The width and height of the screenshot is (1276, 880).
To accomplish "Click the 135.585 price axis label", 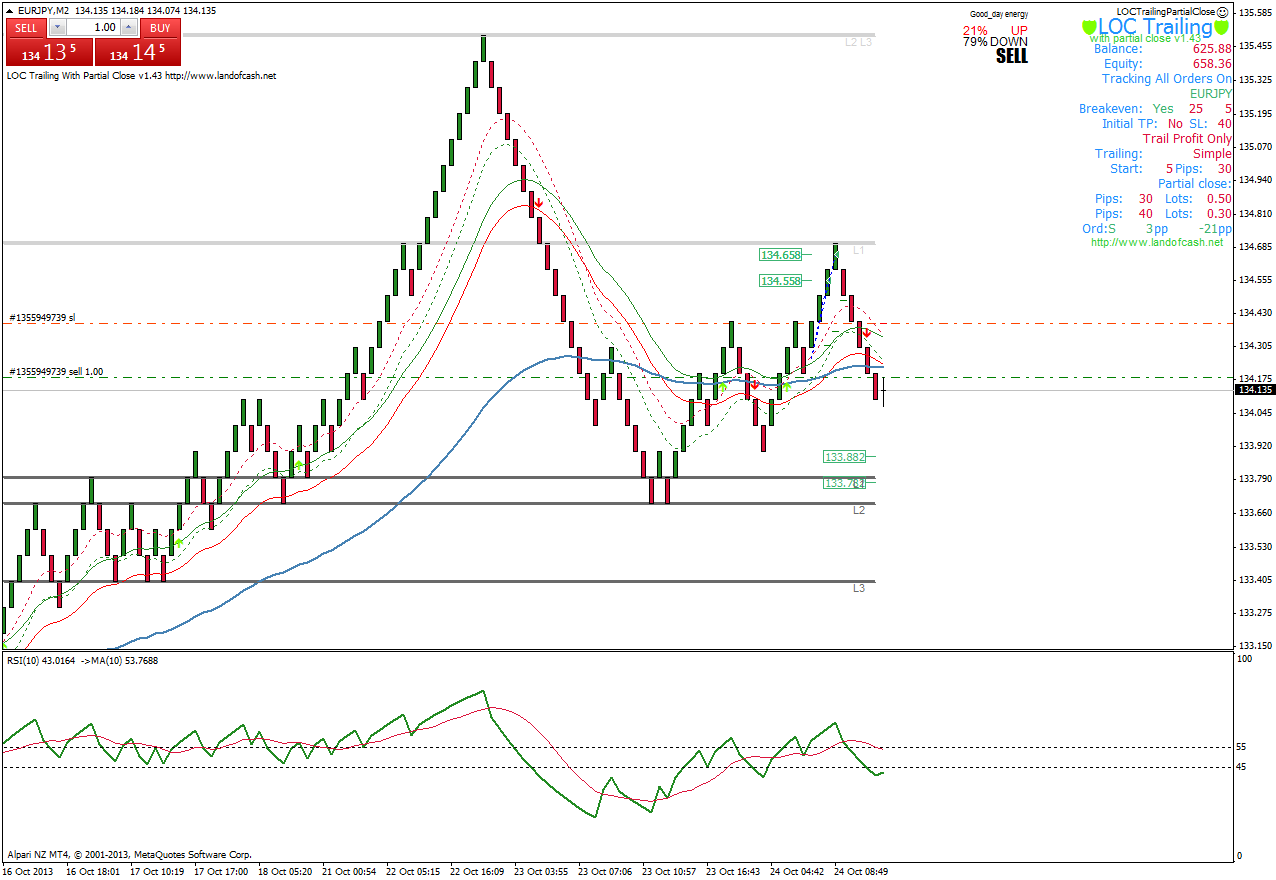I will point(1255,13).
